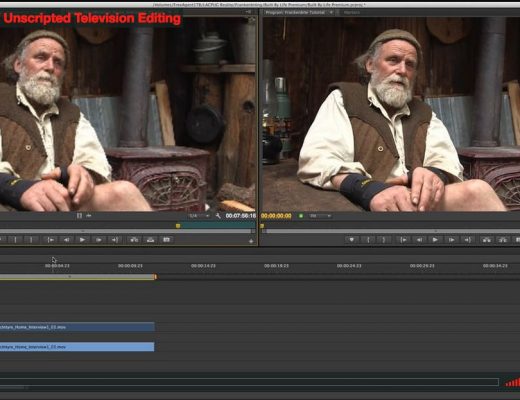Mark Out in the Source monitor

point(31,240)
